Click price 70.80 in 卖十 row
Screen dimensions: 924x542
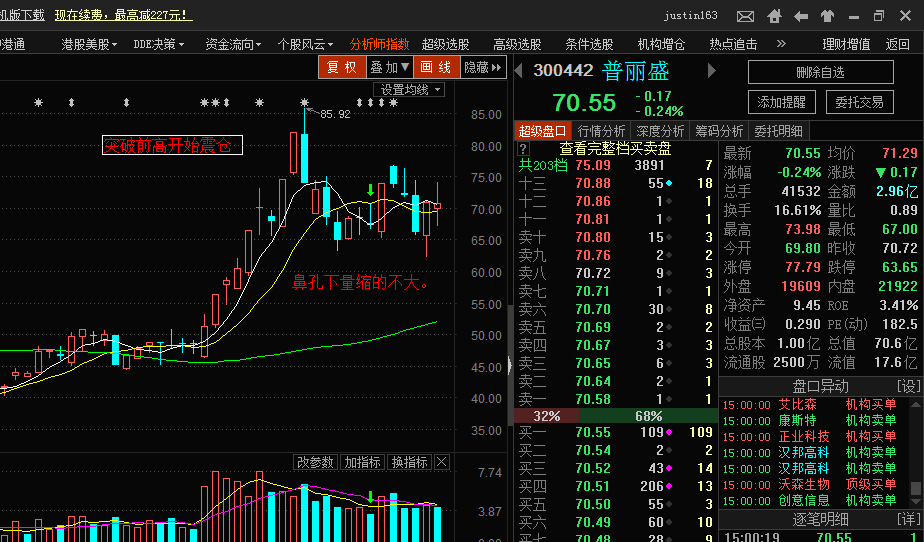pyautogui.click(x=593, y=237)
